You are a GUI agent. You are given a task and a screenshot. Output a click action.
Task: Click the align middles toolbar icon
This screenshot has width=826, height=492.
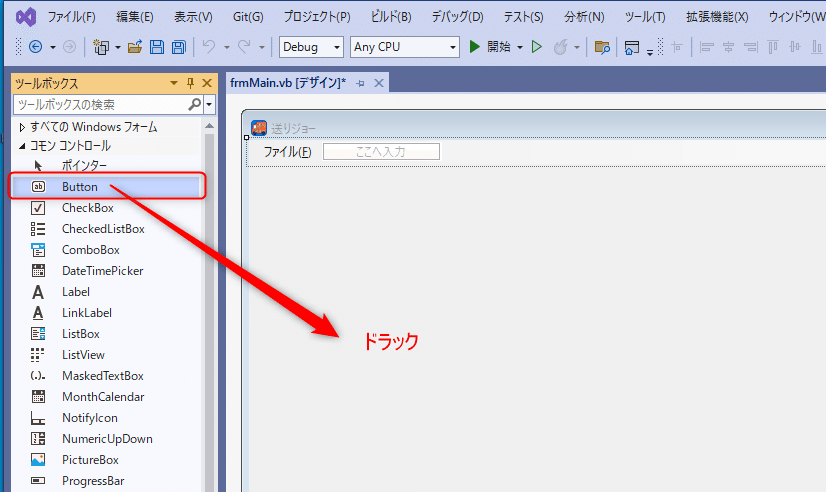(795, 47)
